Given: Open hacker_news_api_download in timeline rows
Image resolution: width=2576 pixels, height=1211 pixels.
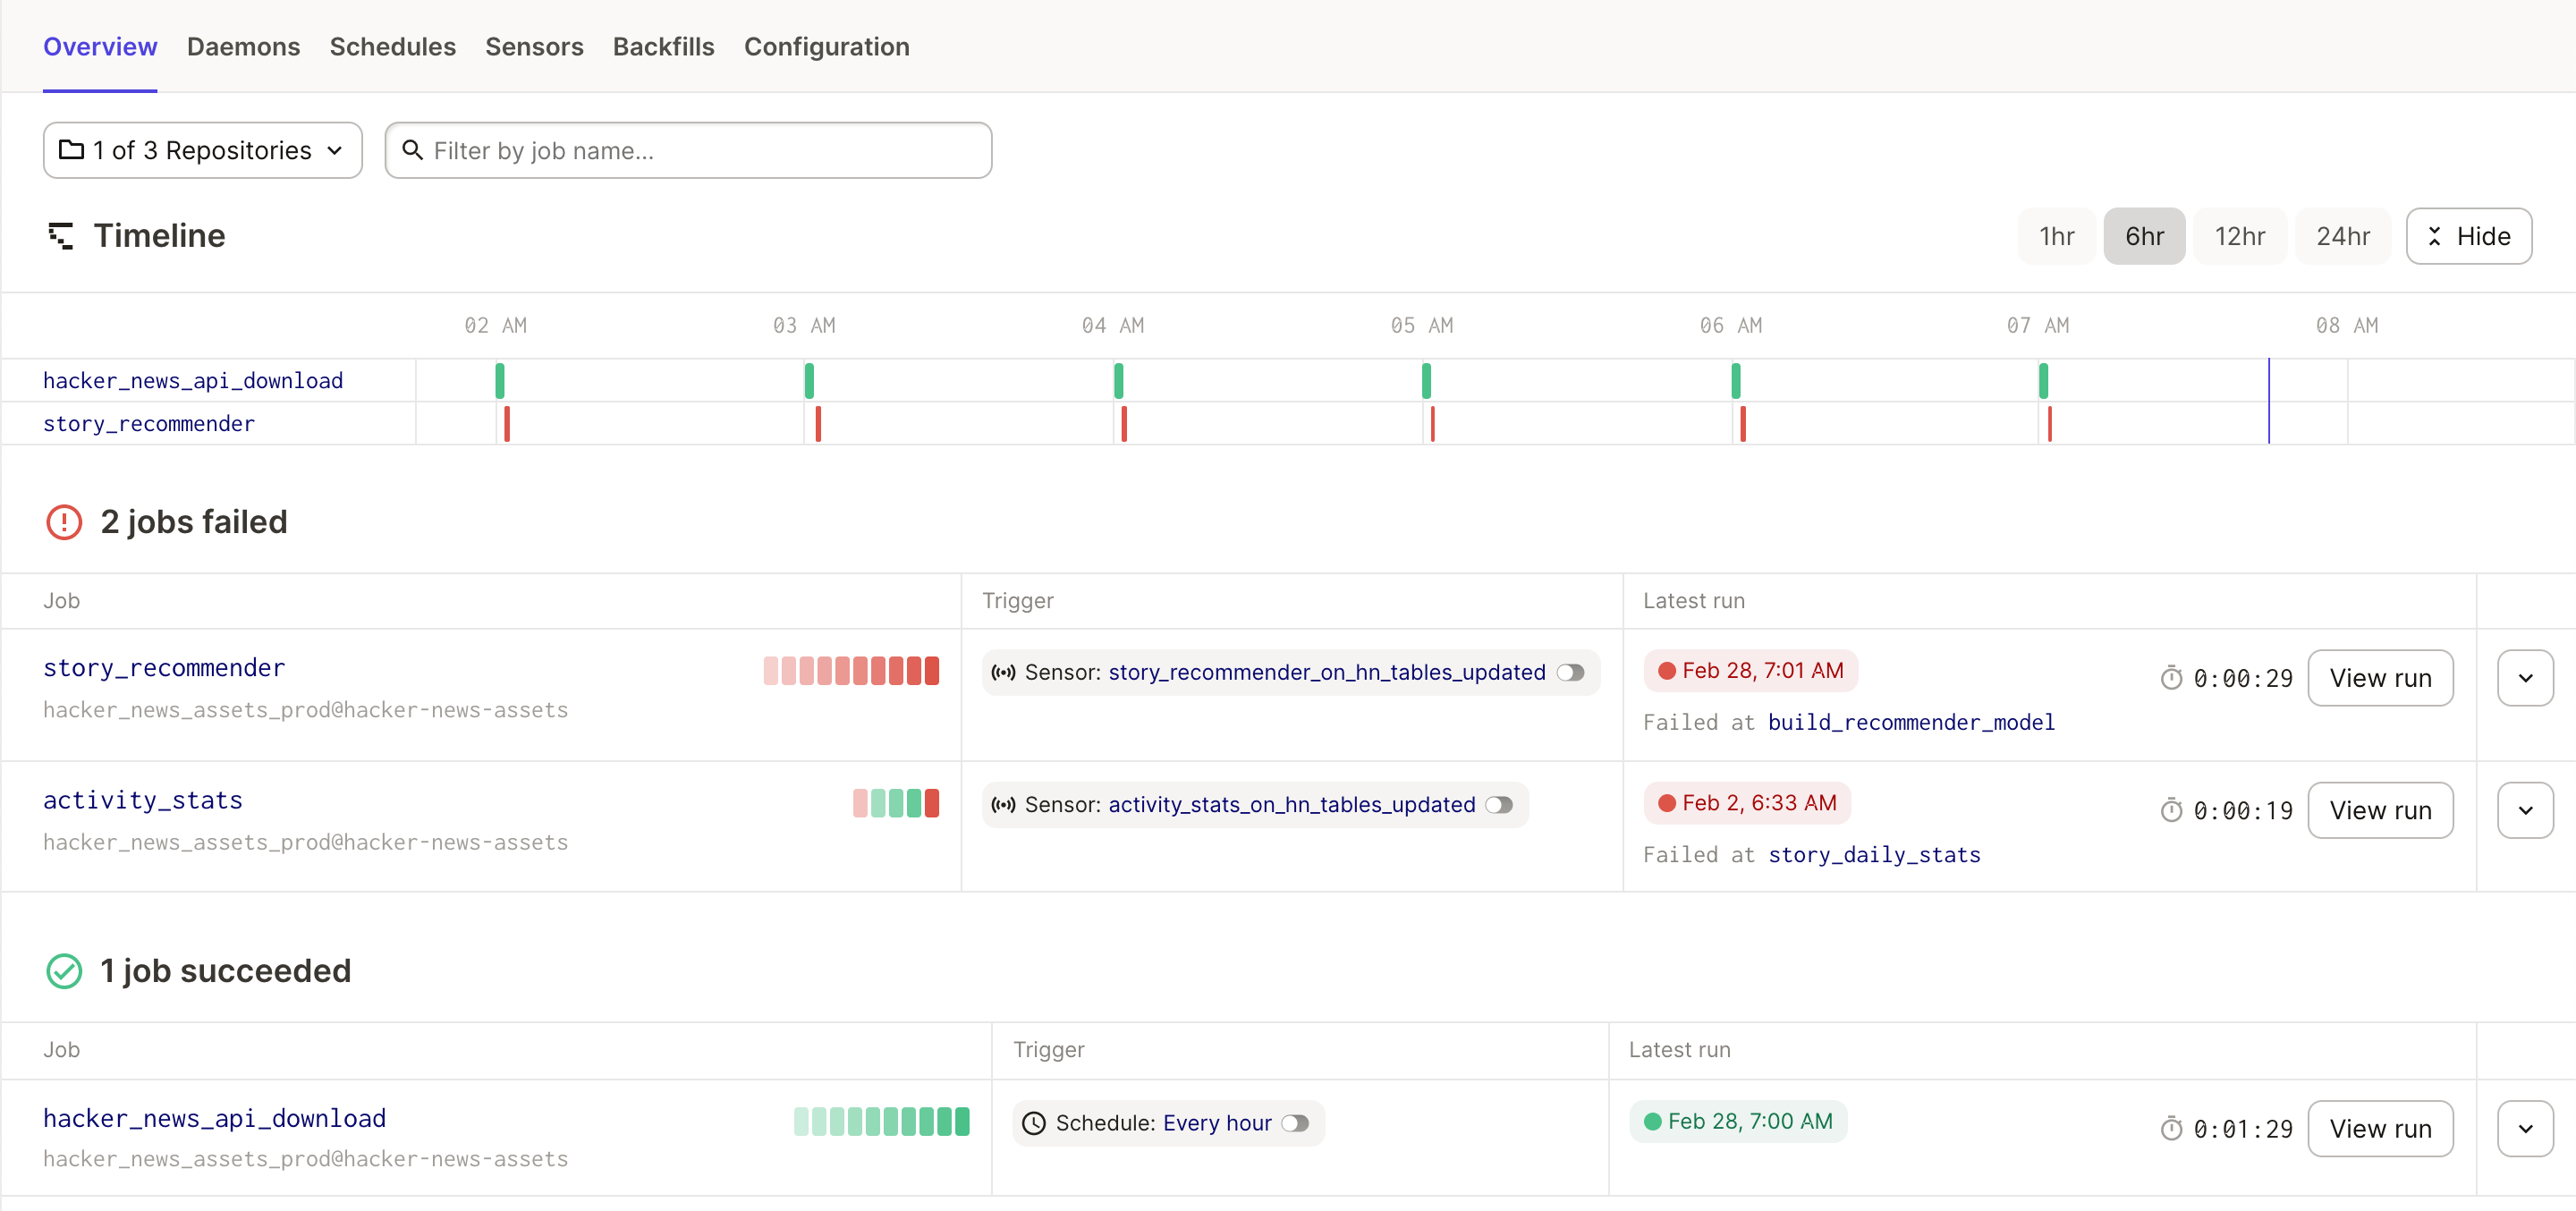Looking at the screenshot, I should tap(193, 381).
